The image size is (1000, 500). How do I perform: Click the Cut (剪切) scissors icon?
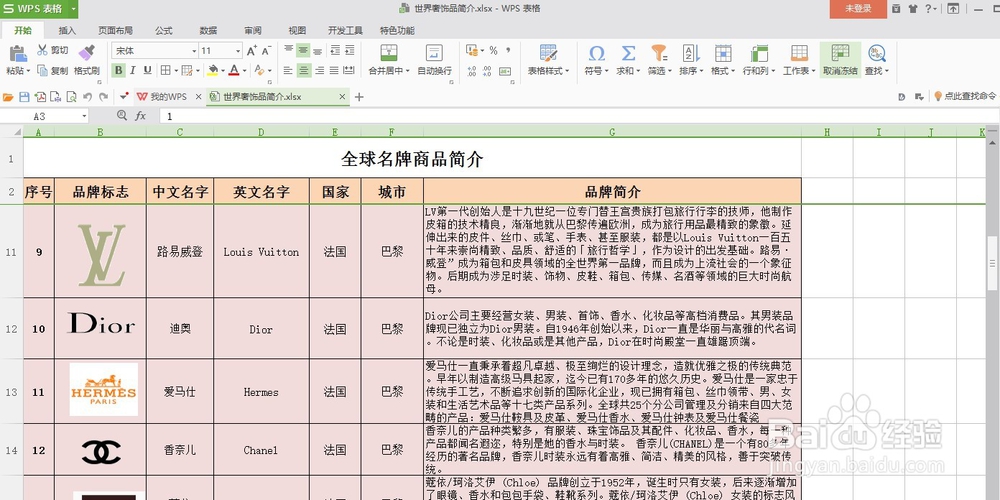[43, 50]
